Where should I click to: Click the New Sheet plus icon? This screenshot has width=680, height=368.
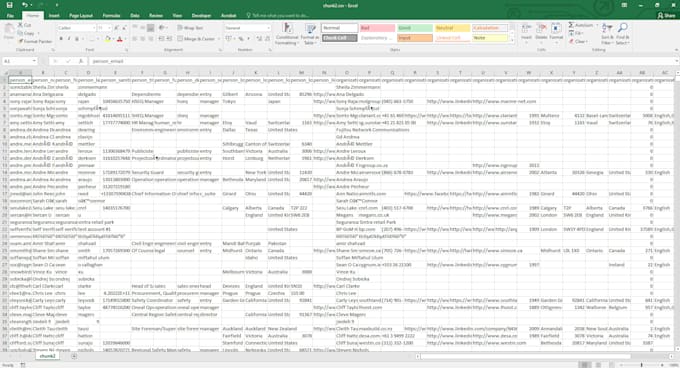tap(74, 356)
